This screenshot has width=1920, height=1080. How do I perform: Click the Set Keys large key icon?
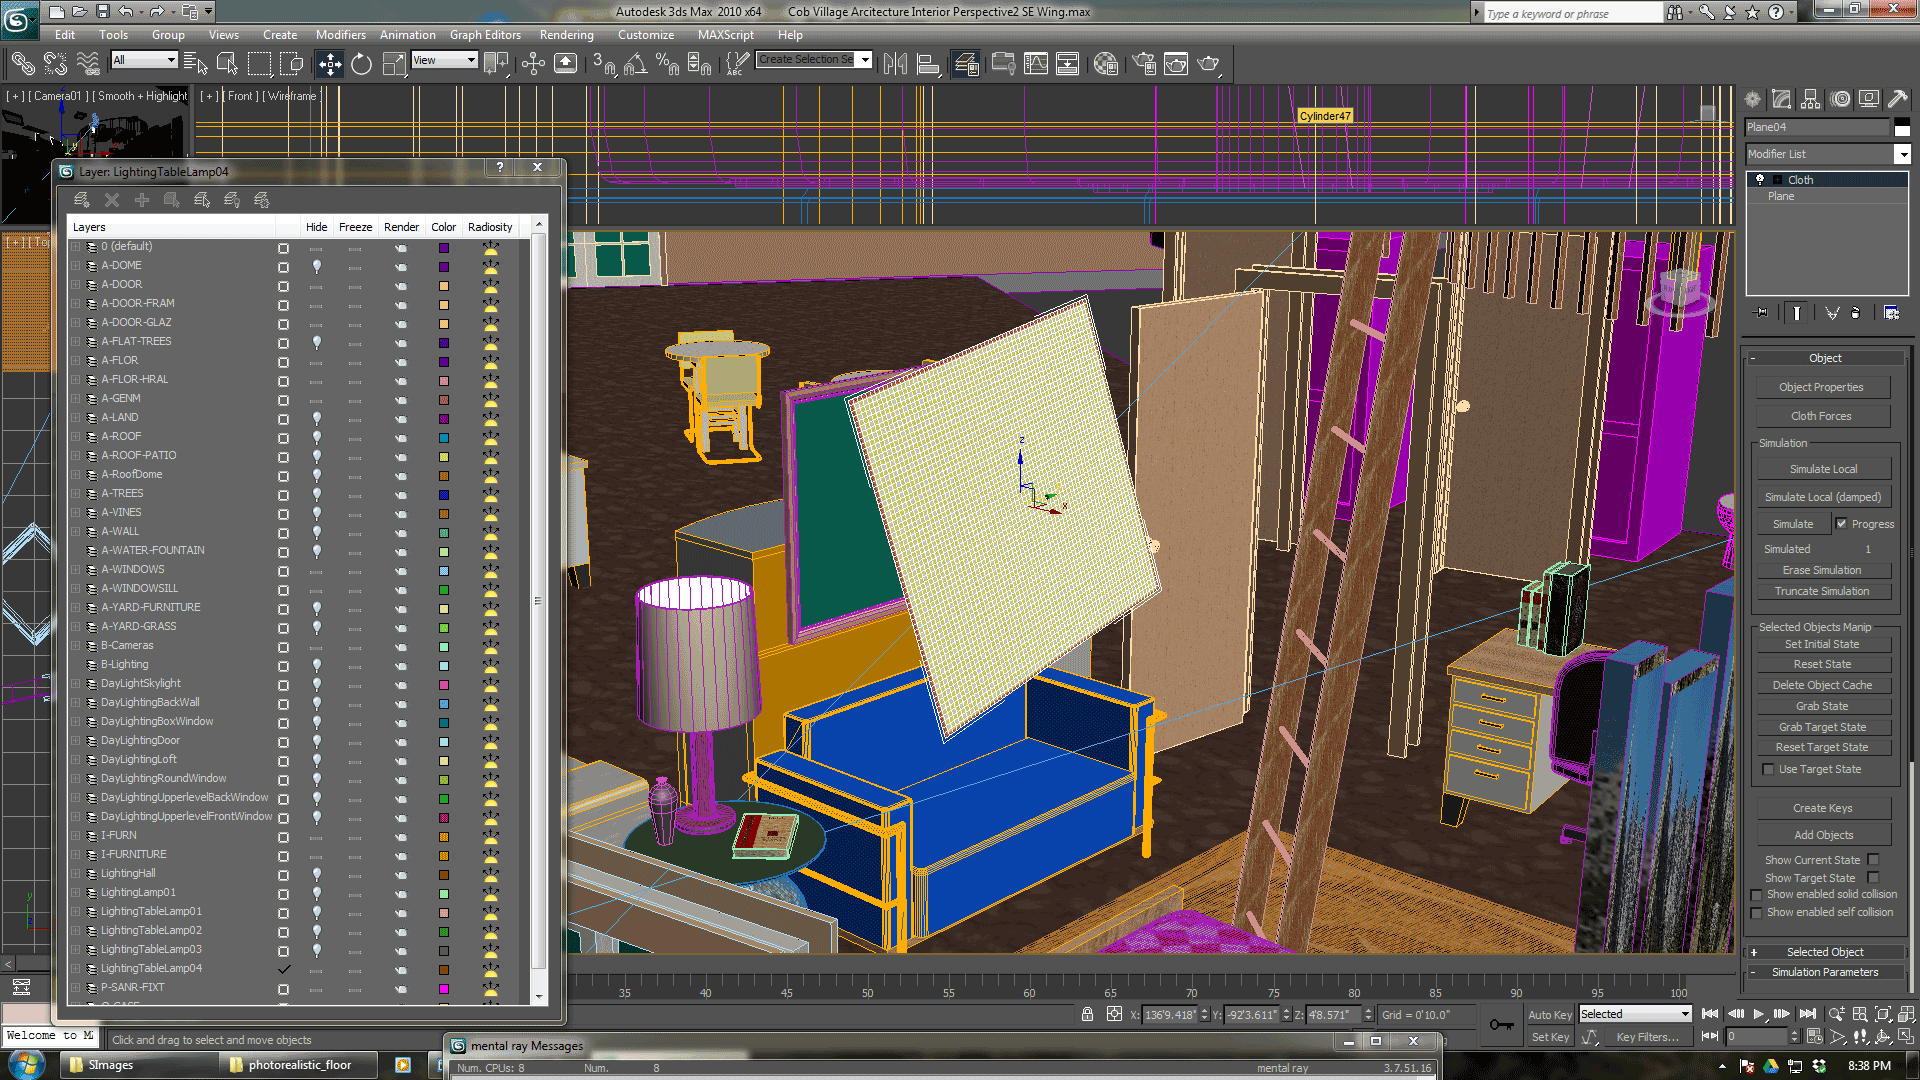(1501, 1025)
